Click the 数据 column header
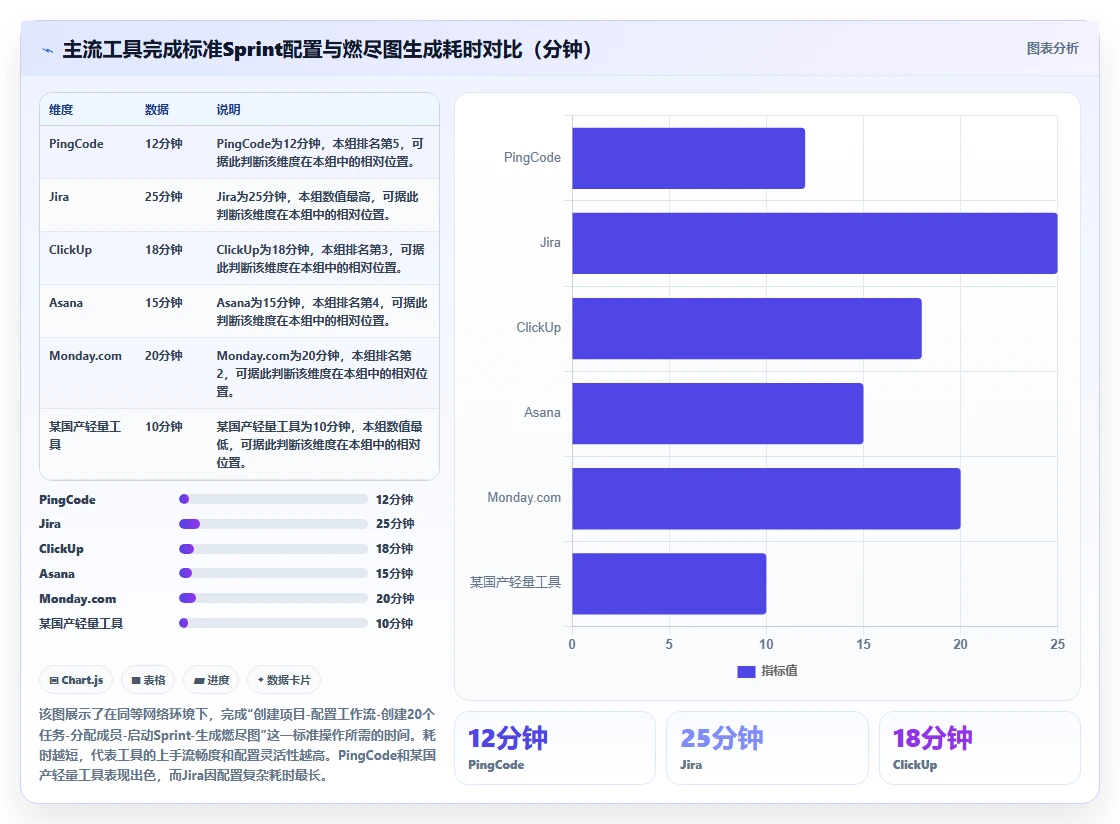Image resolution: width=1120 pixels, height=824 pixels. 156,109
